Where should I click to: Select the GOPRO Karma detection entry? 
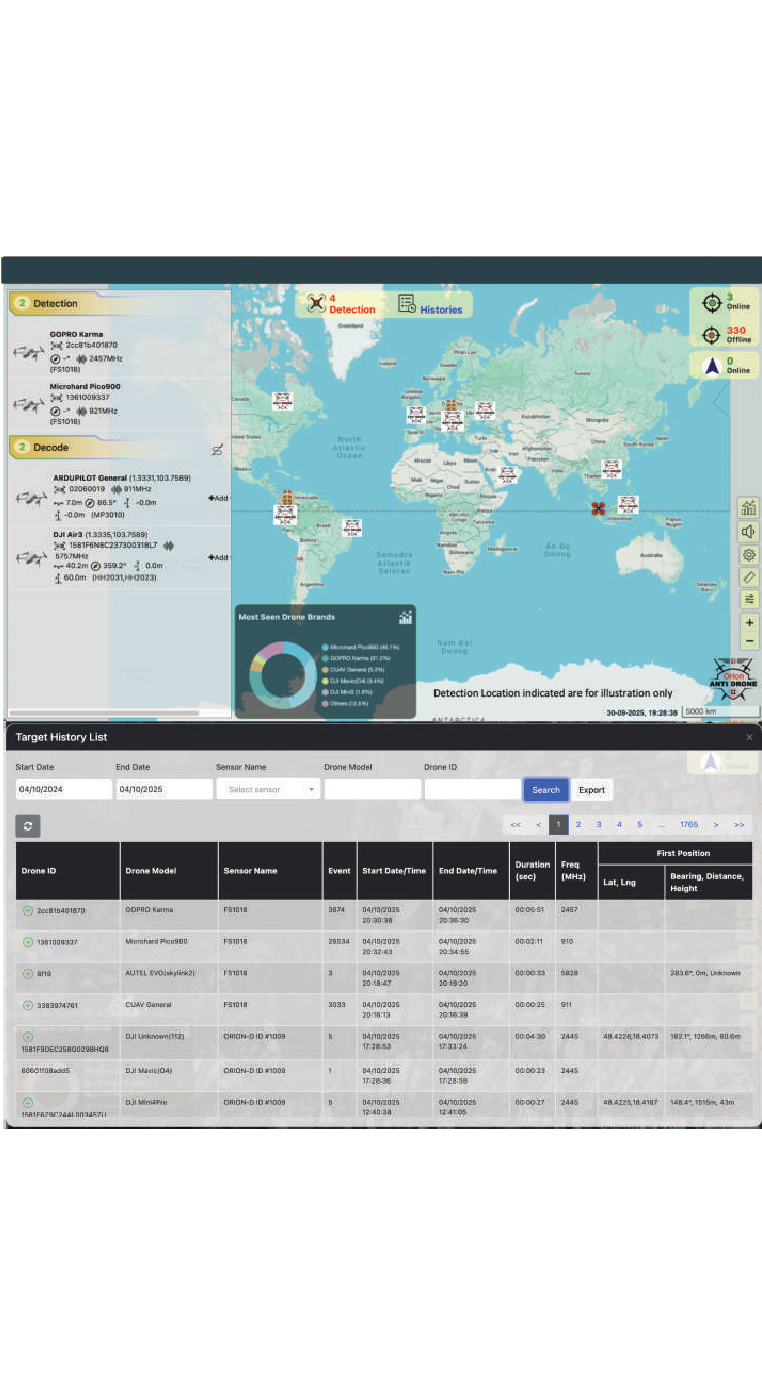[119, 352]
